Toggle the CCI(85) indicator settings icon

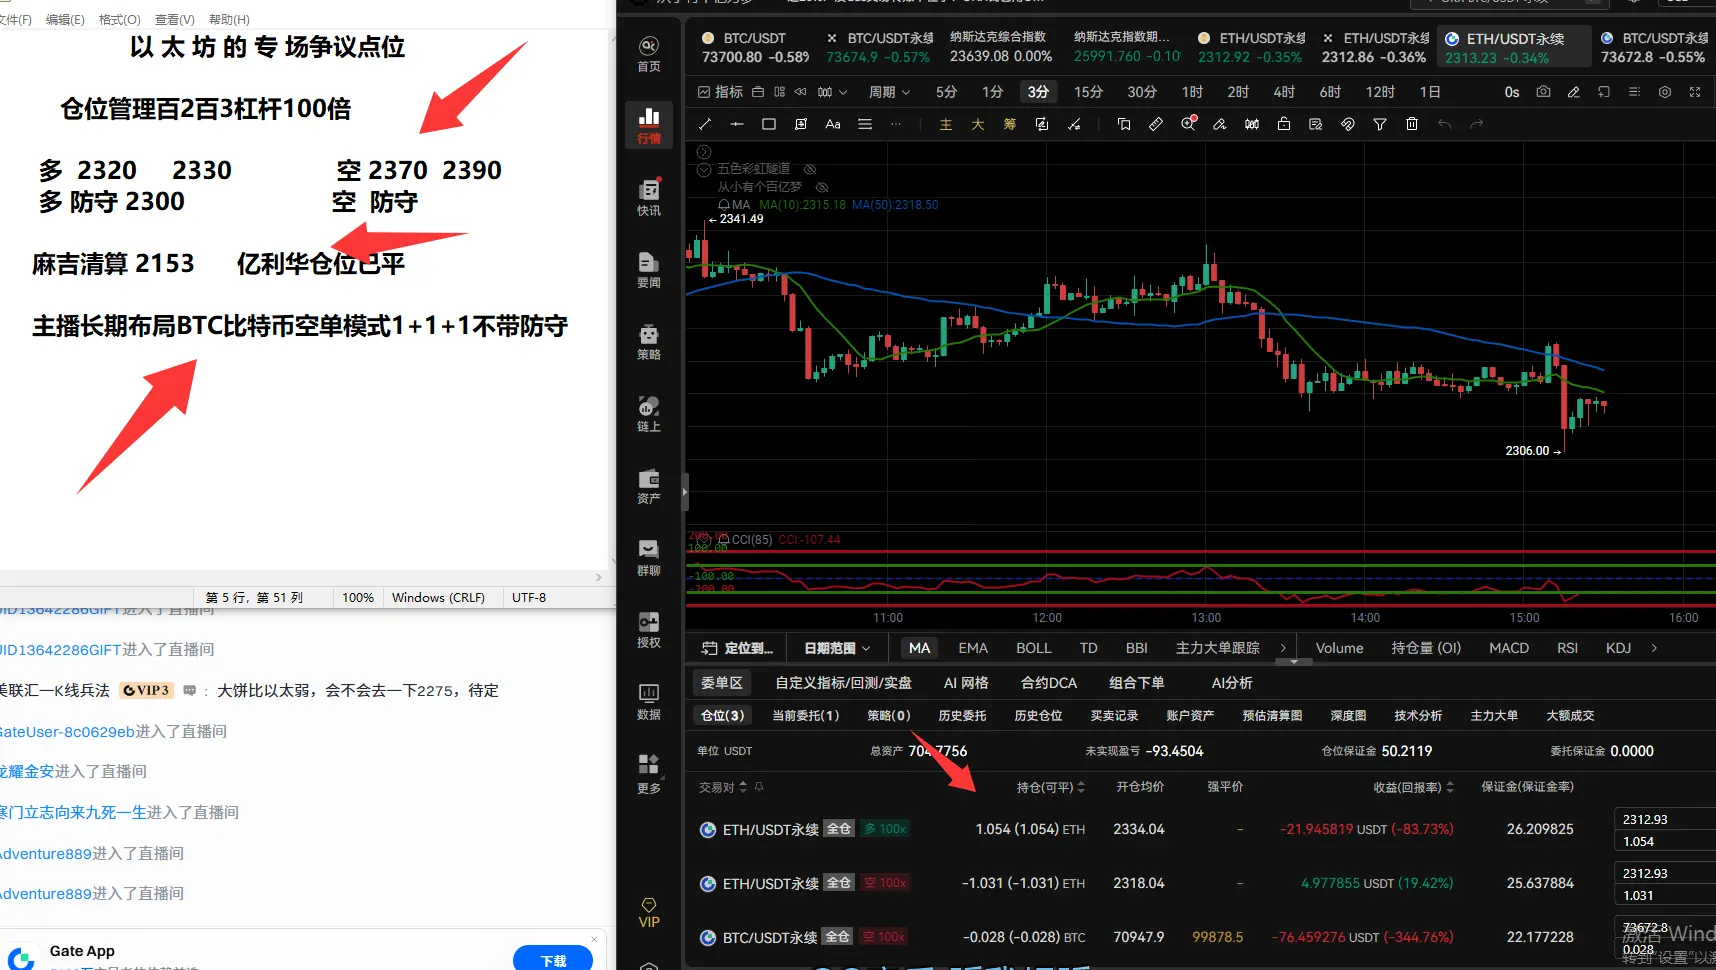[x=722, y=540]
